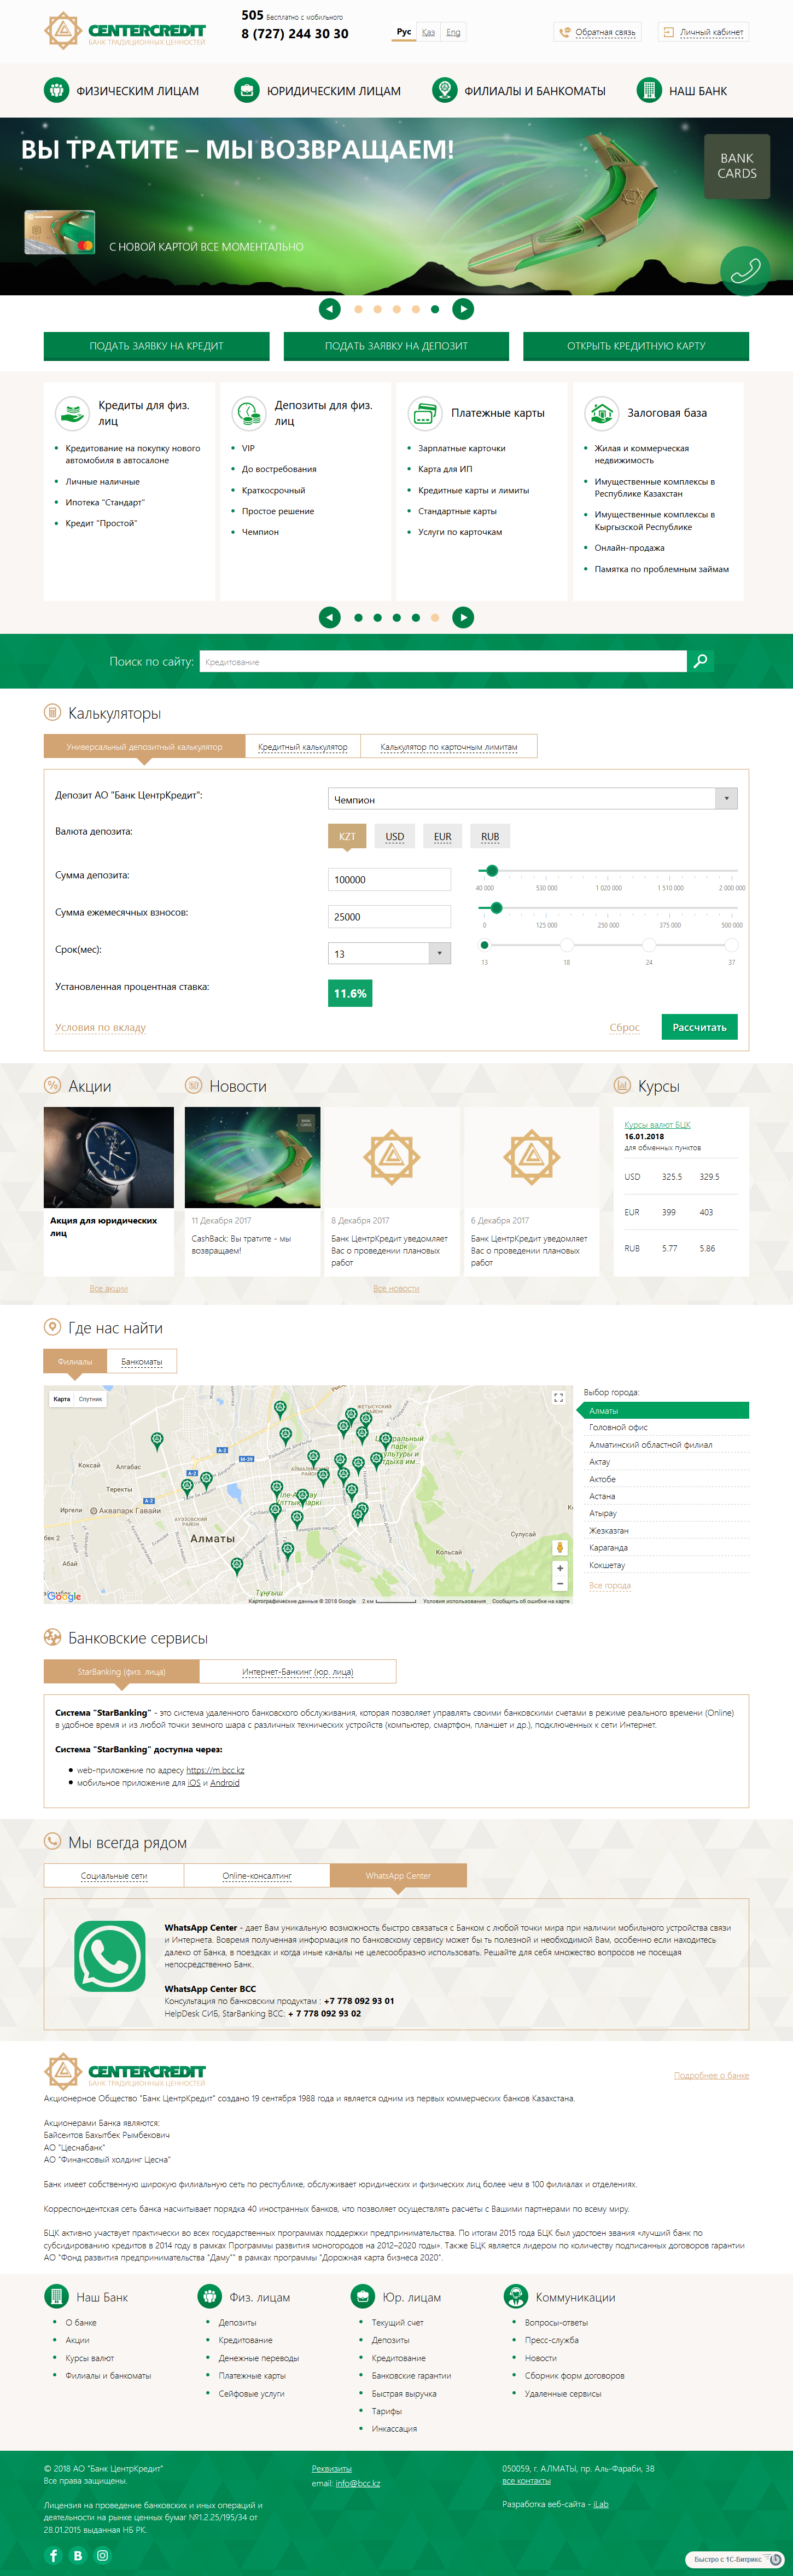Click the monthly contribution slider handle
The height and width of the screenshot is (2576, 793).
pyautogui.click(x=496, y=907)
